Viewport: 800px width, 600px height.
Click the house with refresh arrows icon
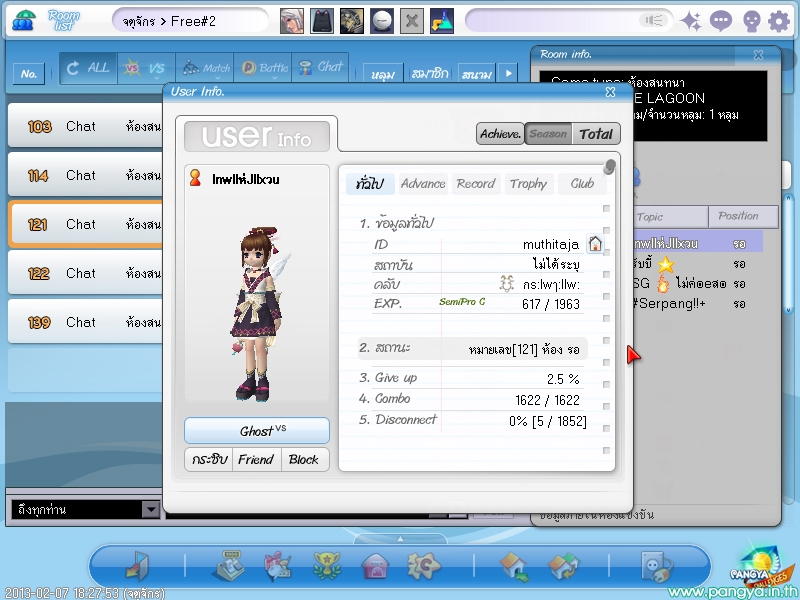[563, 567]
